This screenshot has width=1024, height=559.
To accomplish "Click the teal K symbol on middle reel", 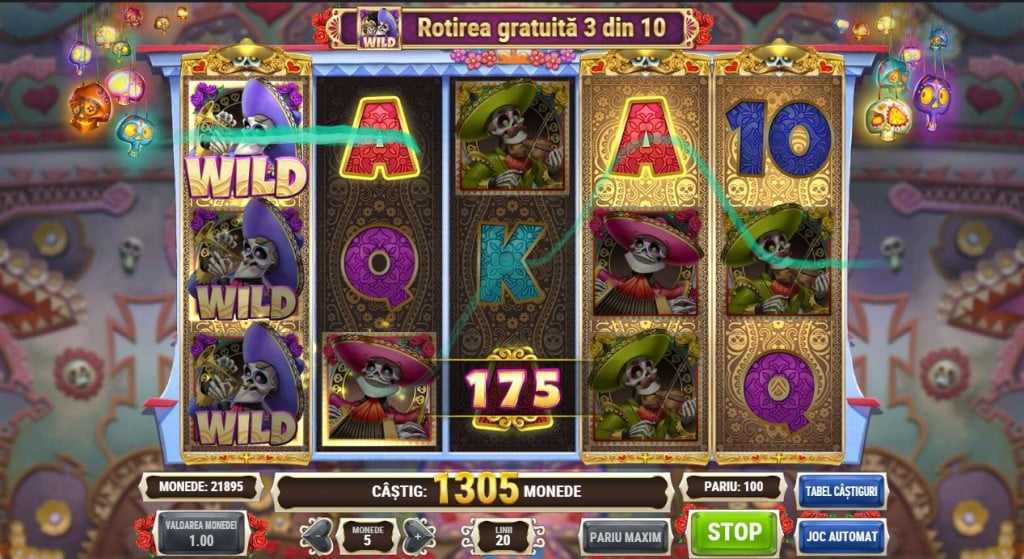I will coord(511,264).
